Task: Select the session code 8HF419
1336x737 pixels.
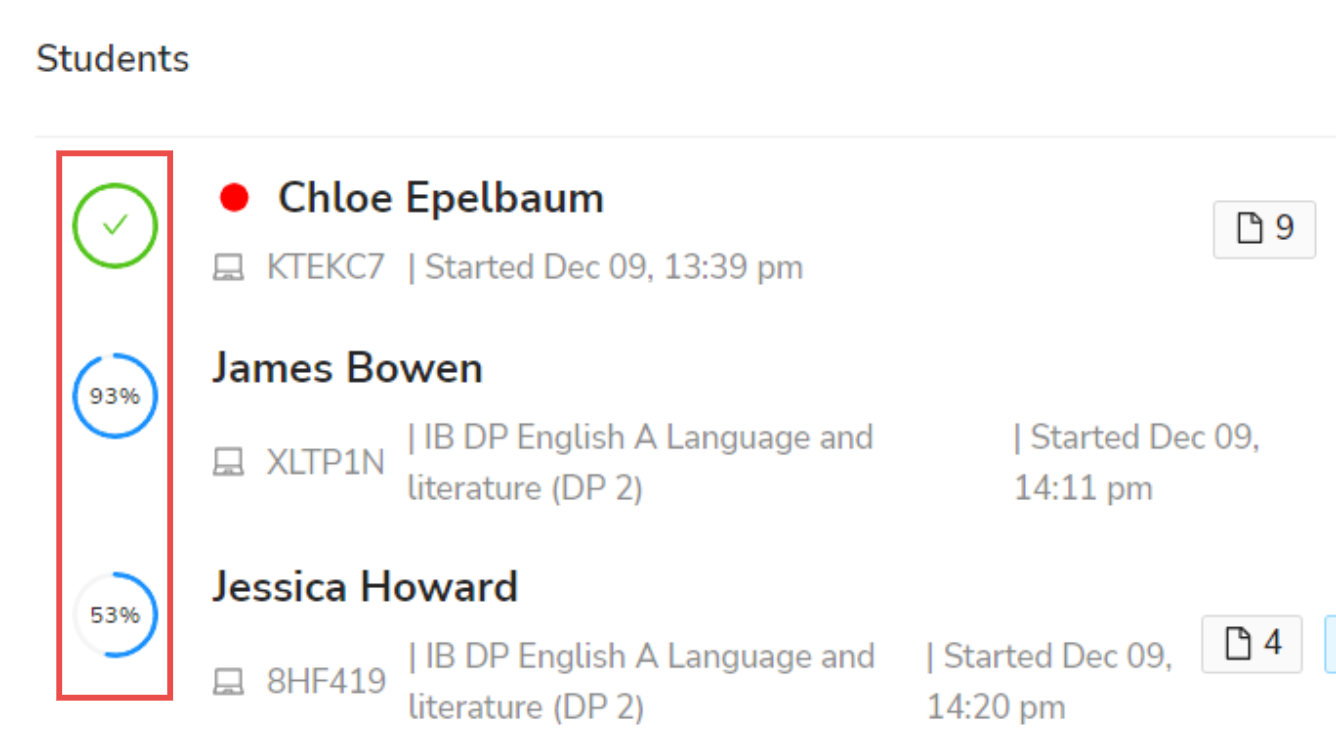Action: [326, 682]
